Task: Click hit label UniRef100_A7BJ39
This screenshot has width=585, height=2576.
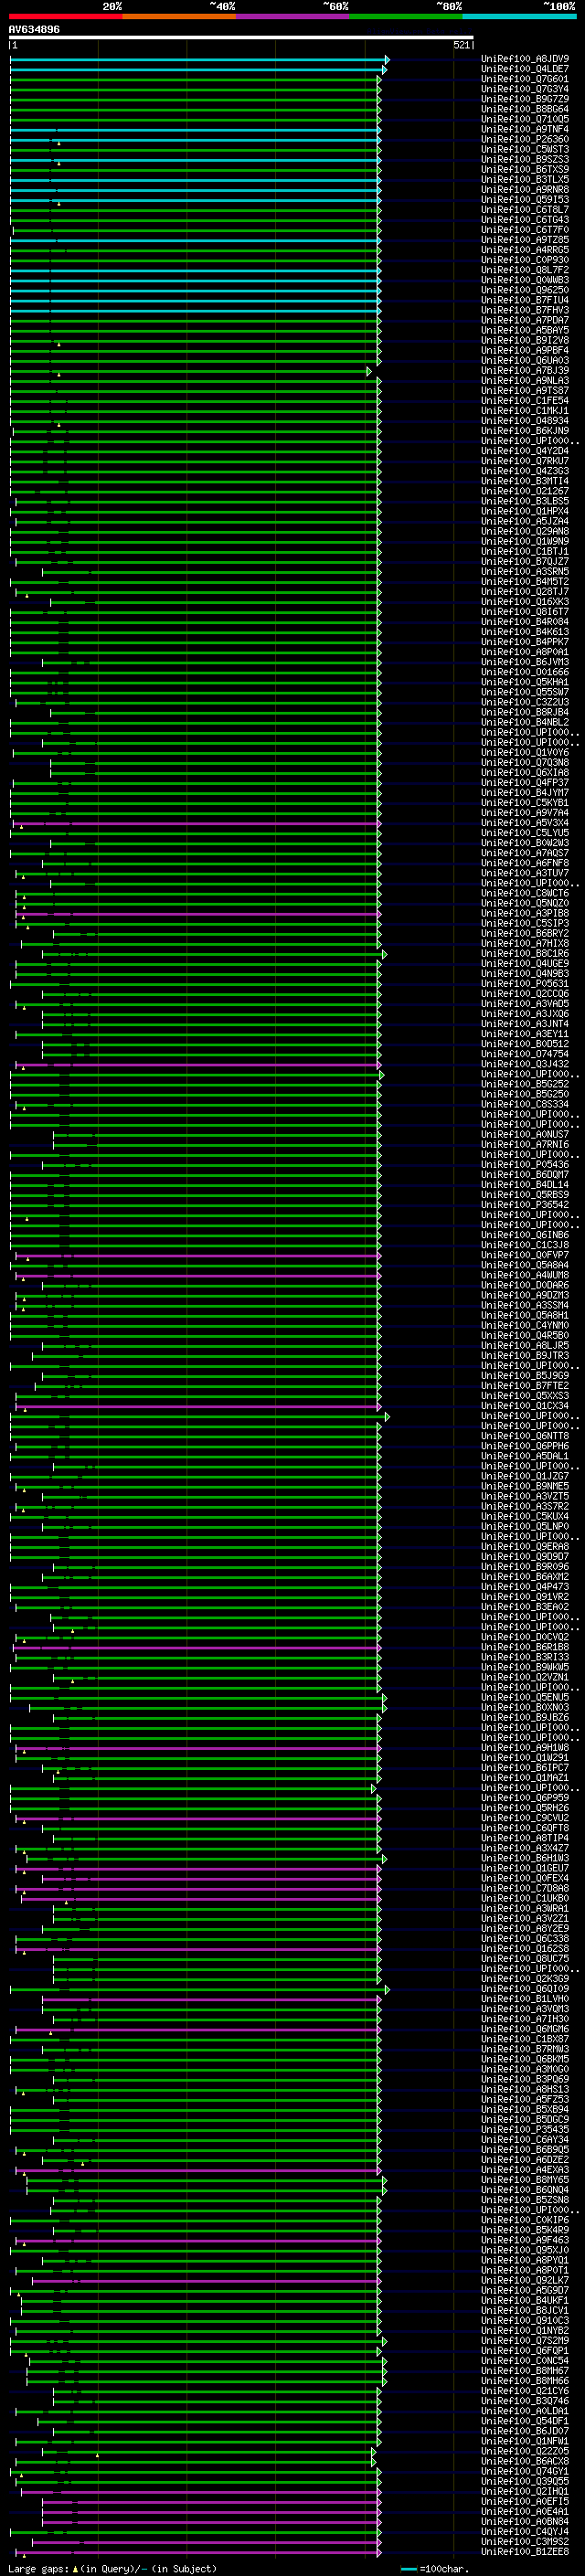Action: 525,370
